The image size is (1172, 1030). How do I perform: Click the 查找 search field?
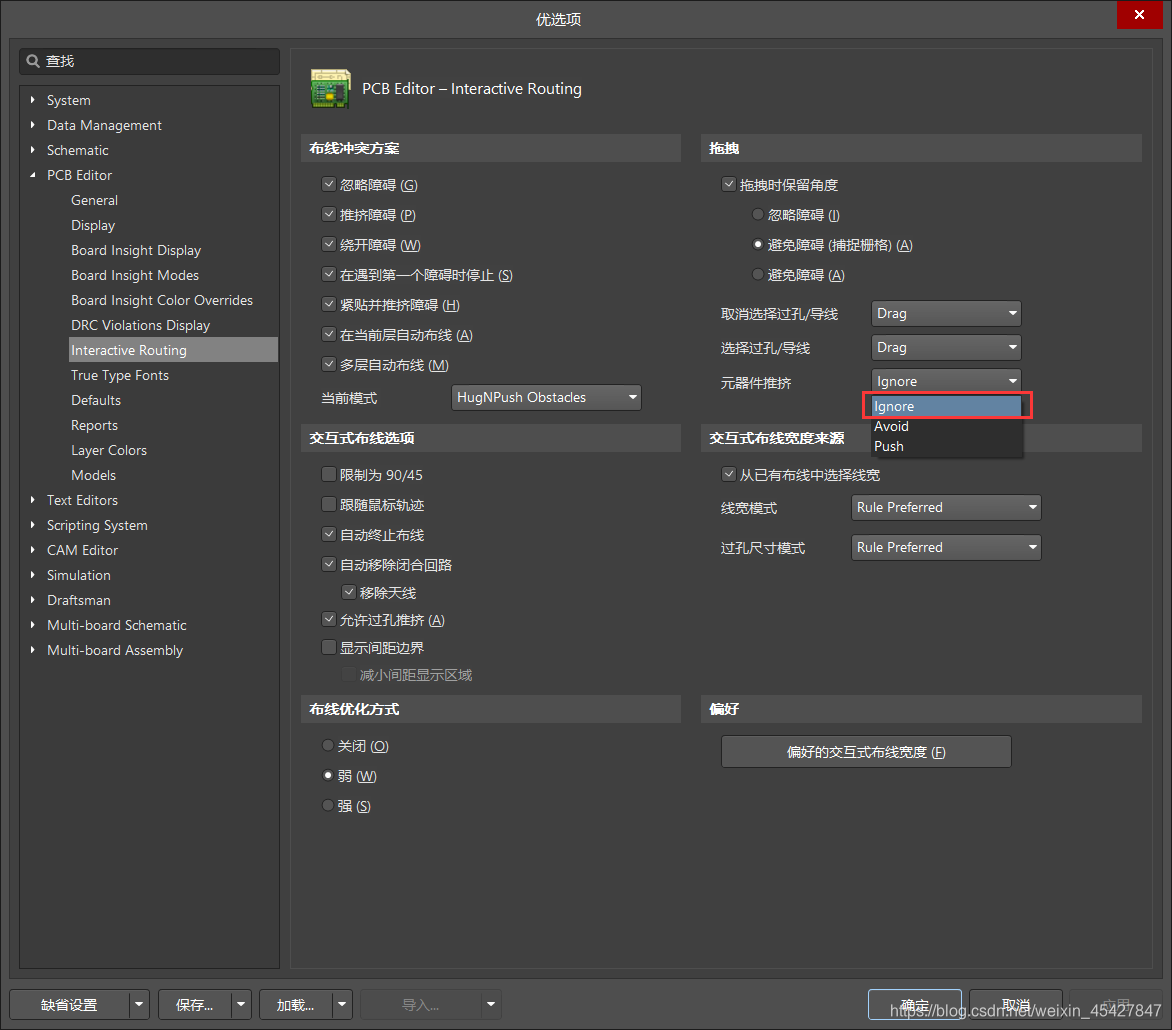tap(149, 61)
